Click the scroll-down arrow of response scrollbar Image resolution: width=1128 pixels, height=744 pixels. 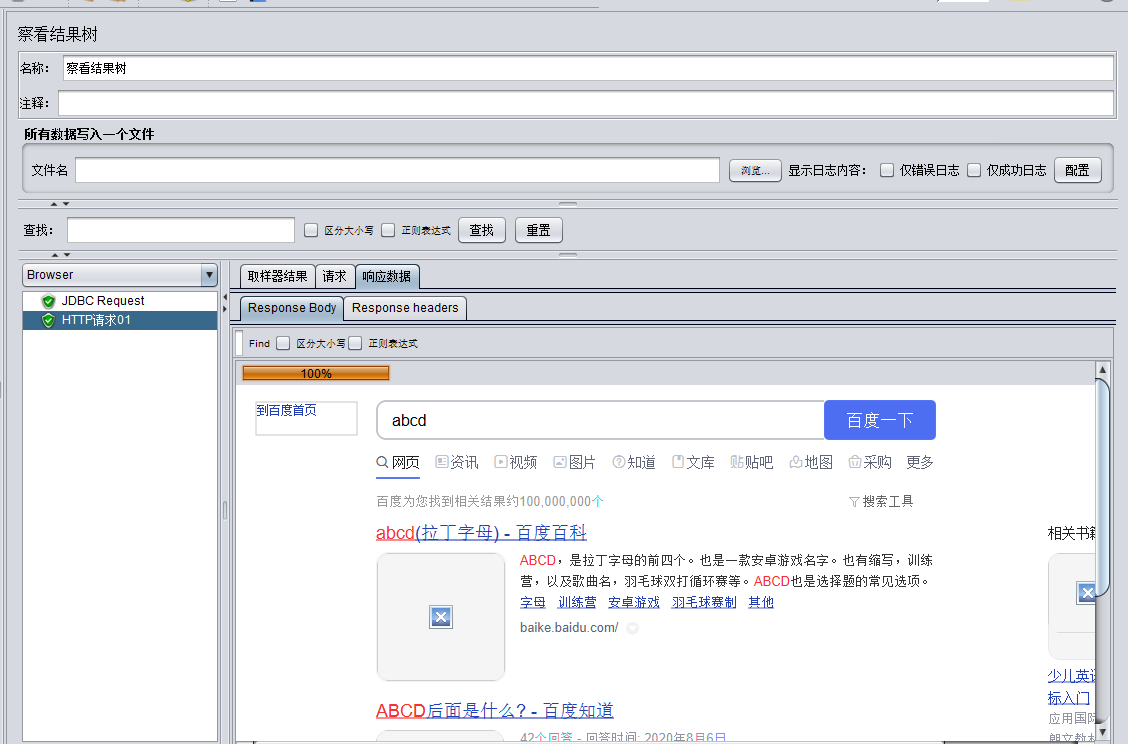click(x=1102, y=732)
